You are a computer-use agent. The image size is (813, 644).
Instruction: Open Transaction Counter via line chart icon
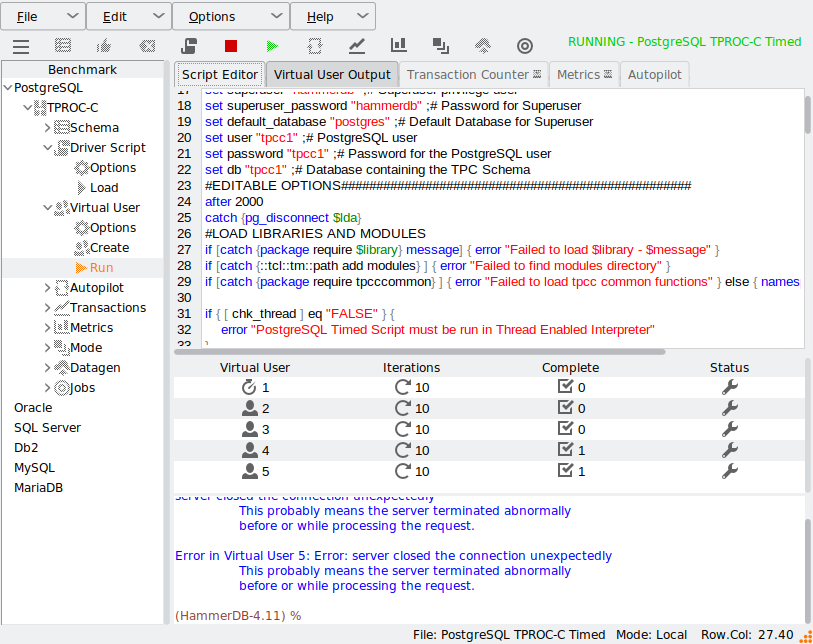click(x=357, y=46)
